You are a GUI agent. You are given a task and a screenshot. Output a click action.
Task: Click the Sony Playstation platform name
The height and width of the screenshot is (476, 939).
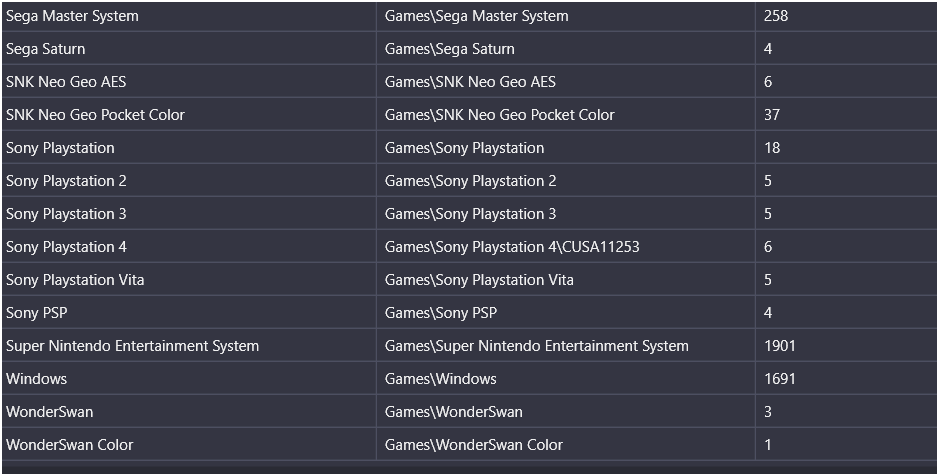[x=60, y=148]
